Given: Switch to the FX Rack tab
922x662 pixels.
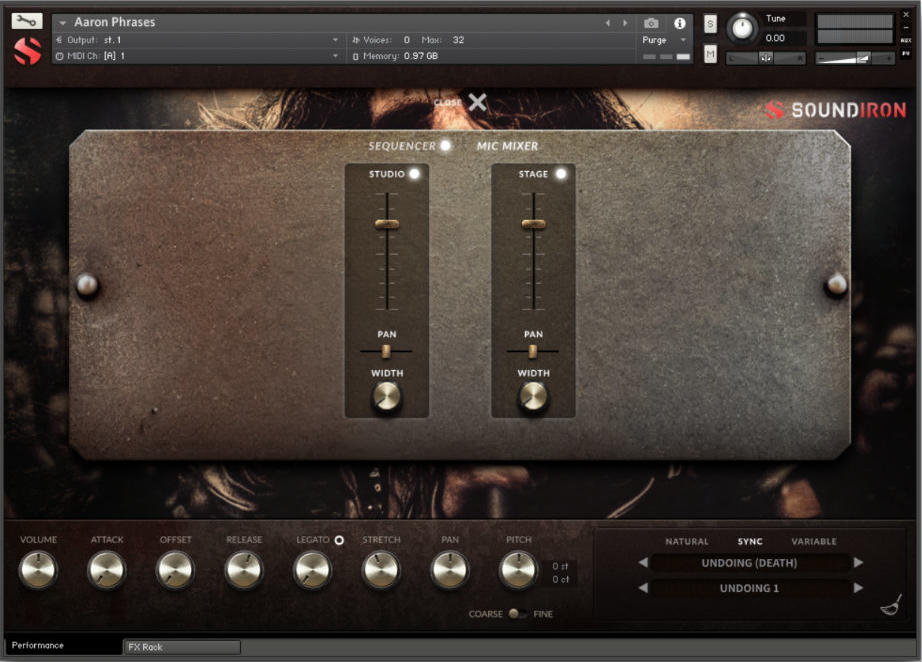Looking at the screenshot, I should (x=180, y=647).
